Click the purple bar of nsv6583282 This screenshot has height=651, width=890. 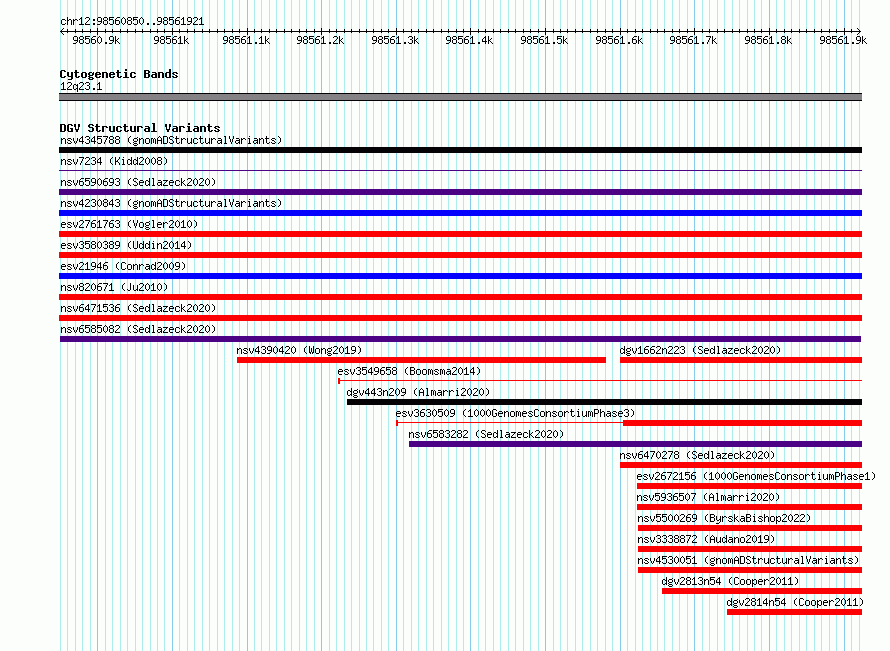635,444
